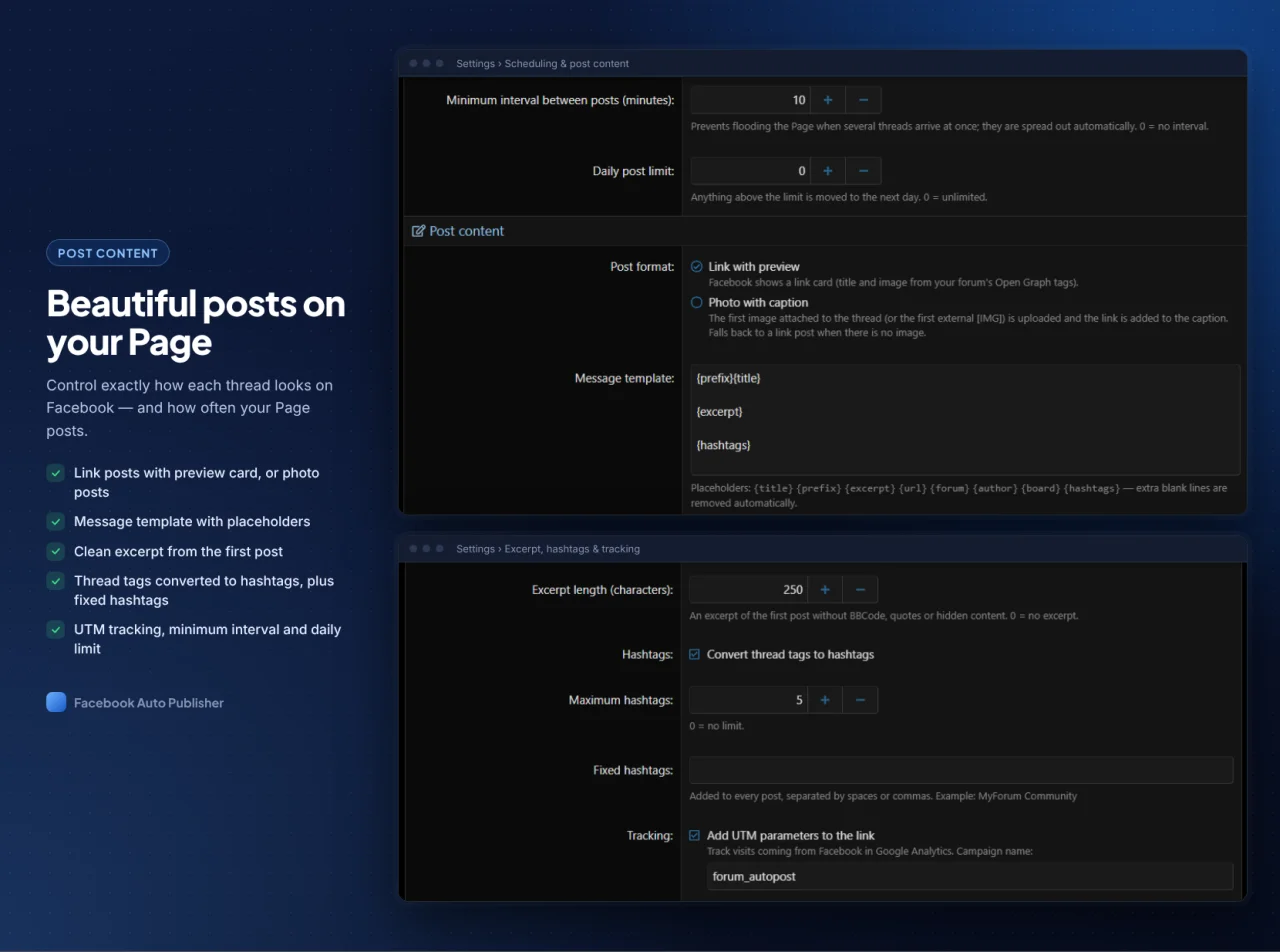Click the Maximum hashtags number field
The image size is (1280, 952).
click(x=748, y=700)
